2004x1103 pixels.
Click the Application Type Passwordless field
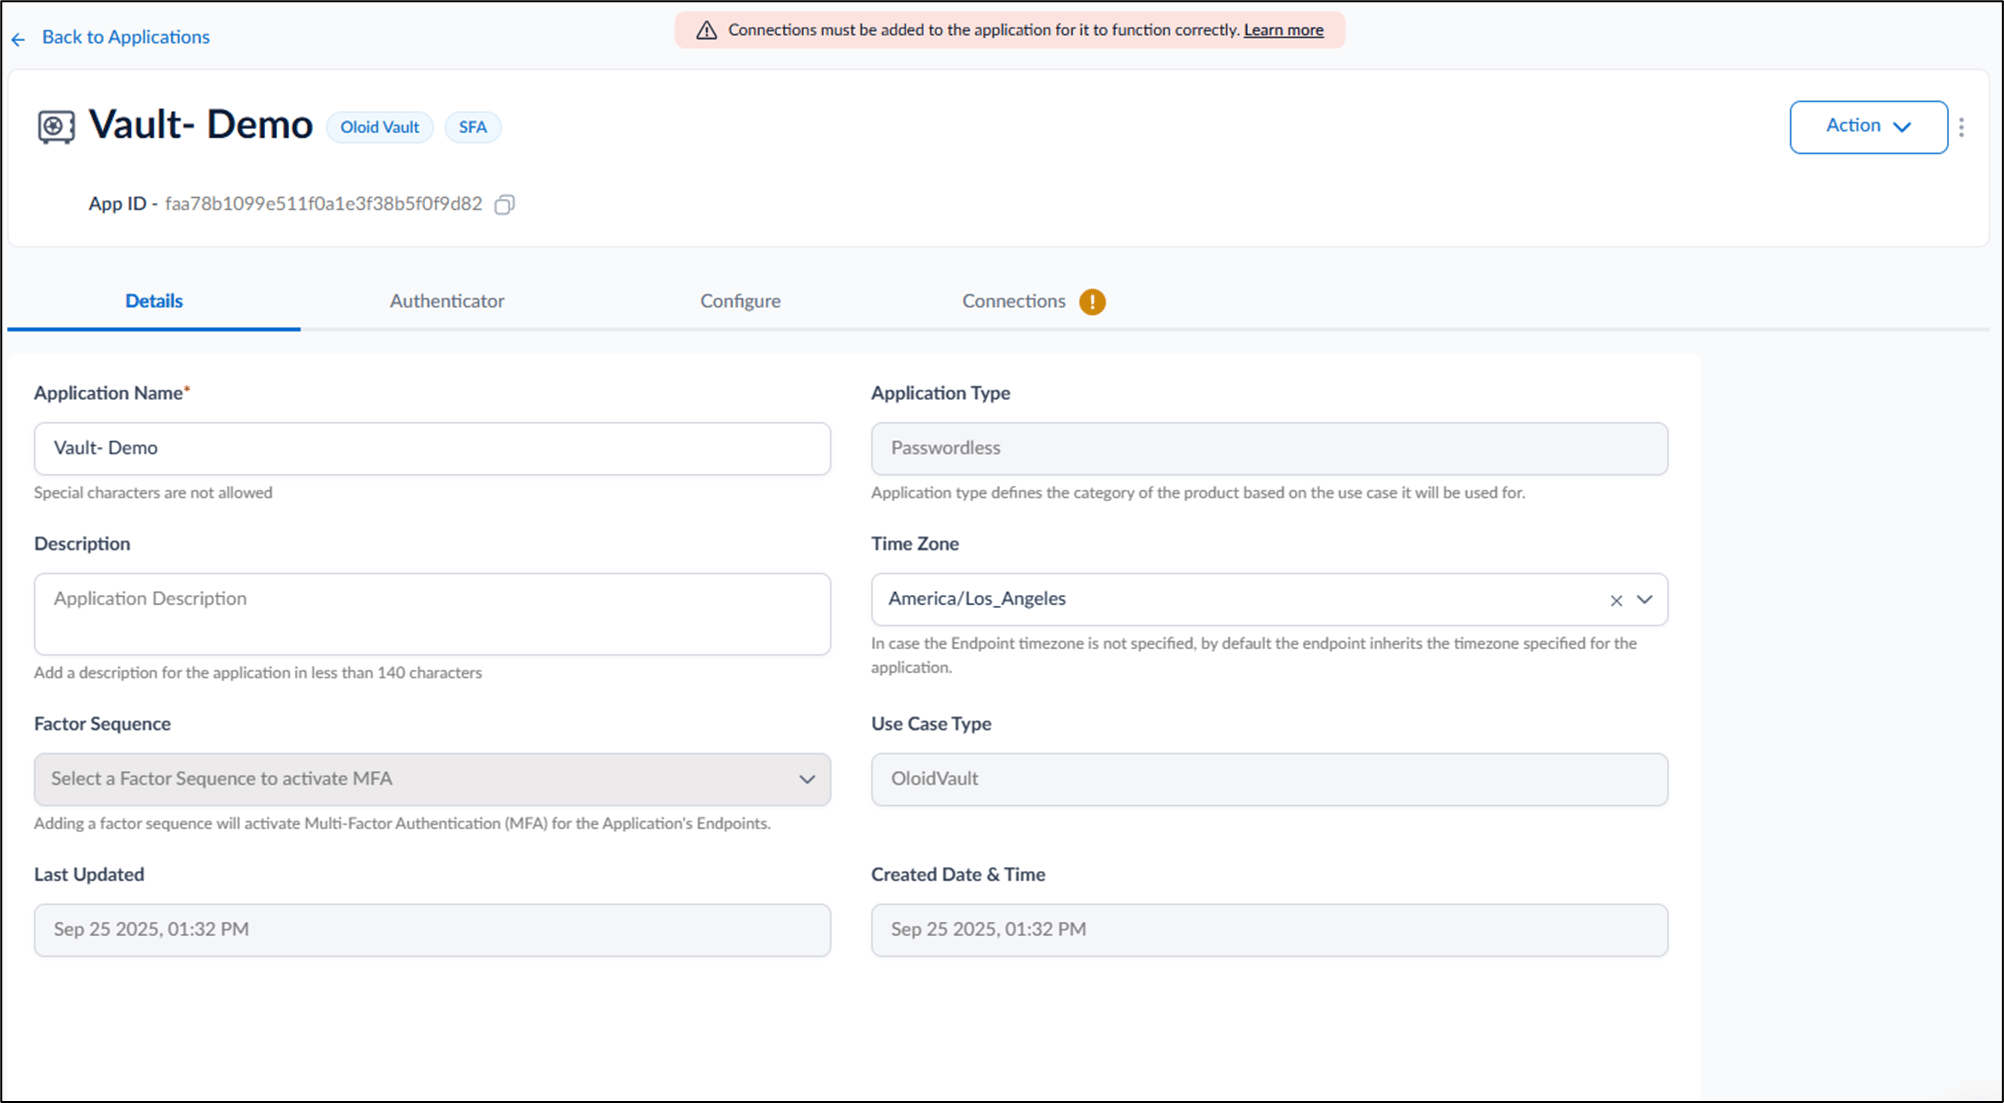1269,448
